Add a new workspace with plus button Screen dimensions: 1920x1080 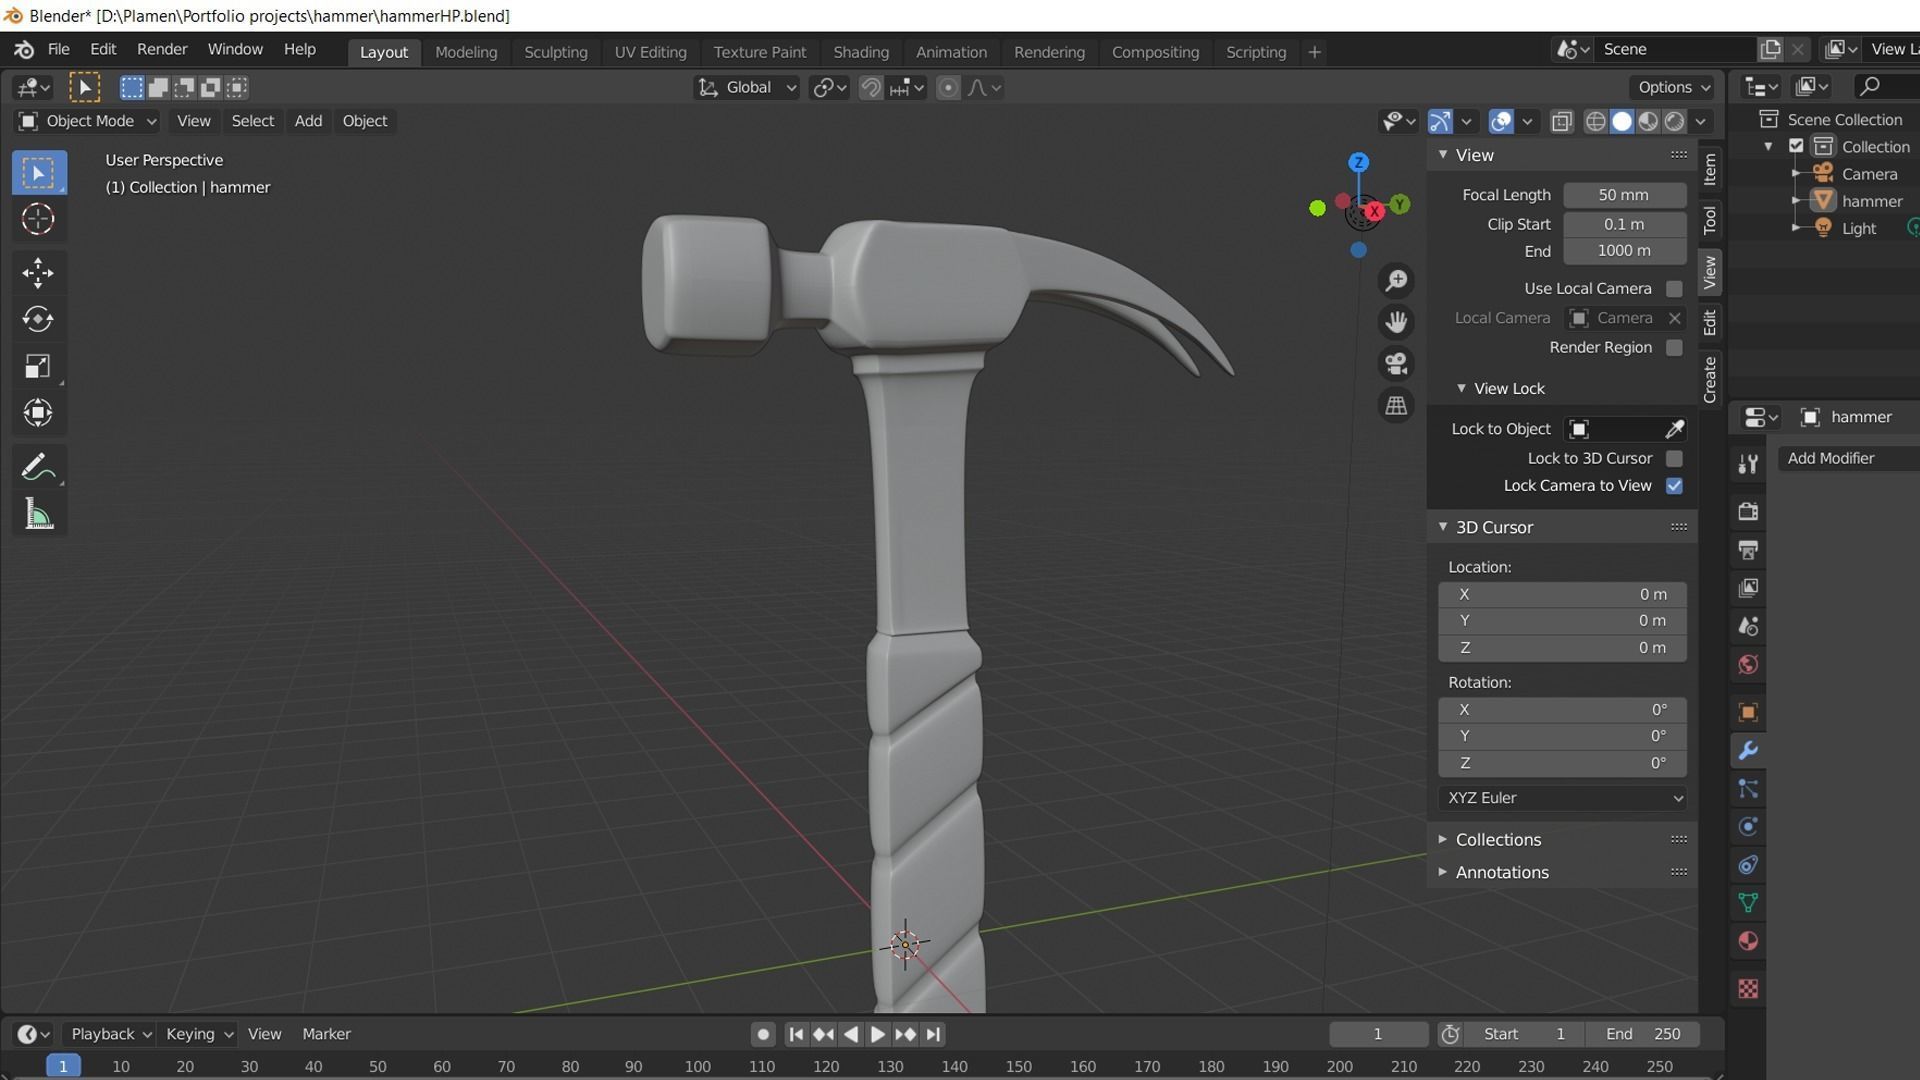pos(1314,52)
